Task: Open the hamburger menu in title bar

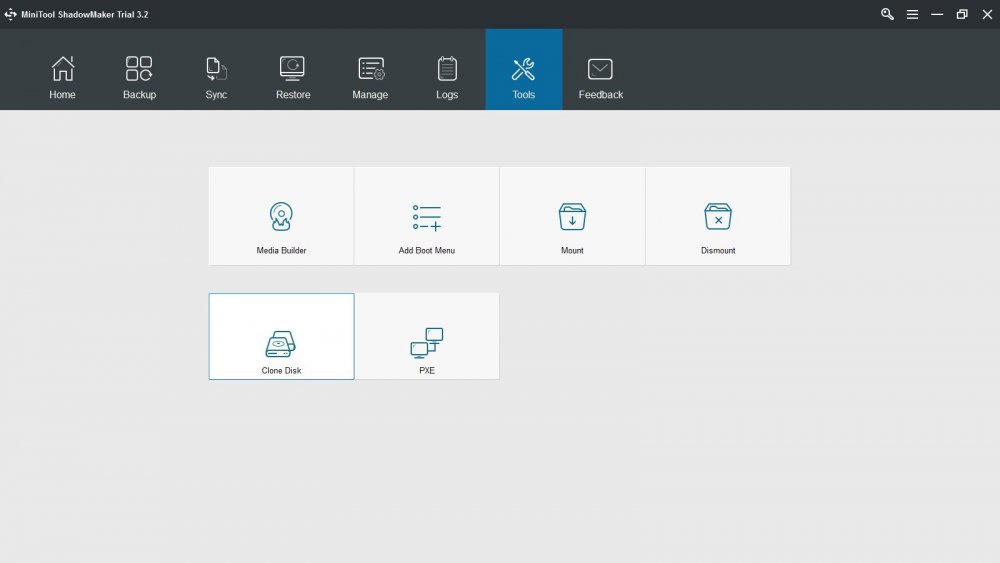Action: [913, 14]
